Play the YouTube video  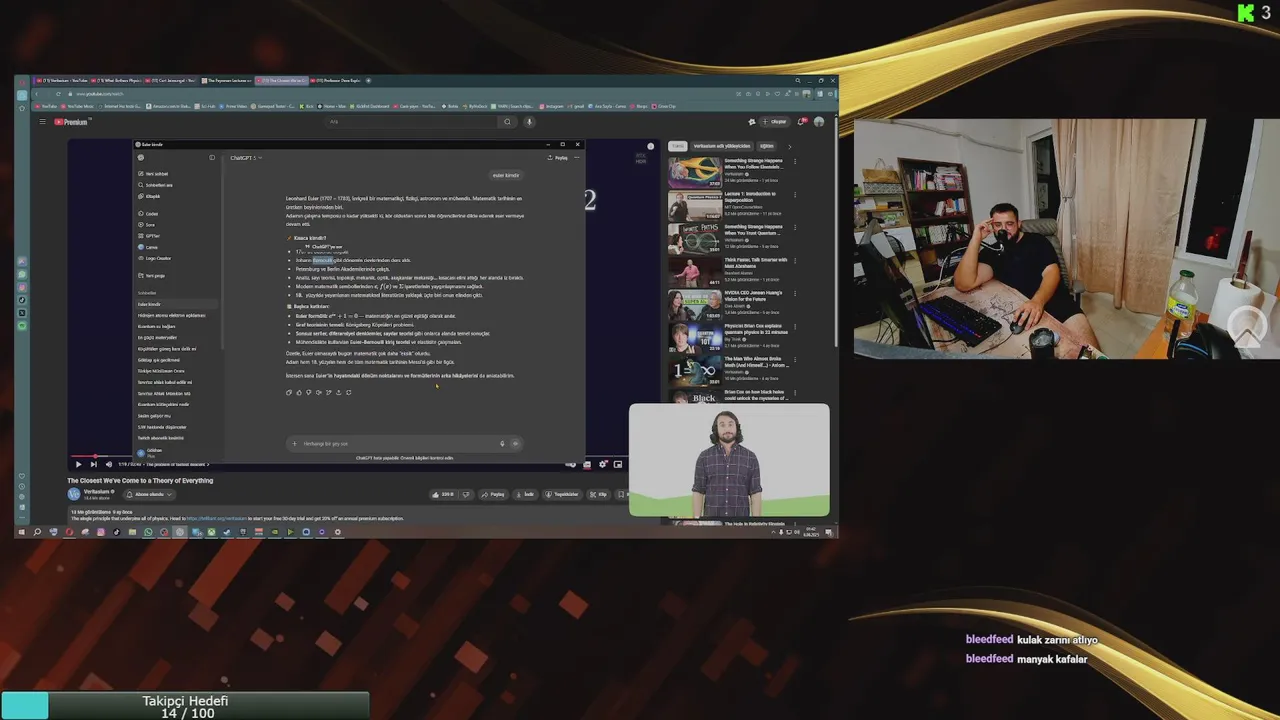[78, 464]
